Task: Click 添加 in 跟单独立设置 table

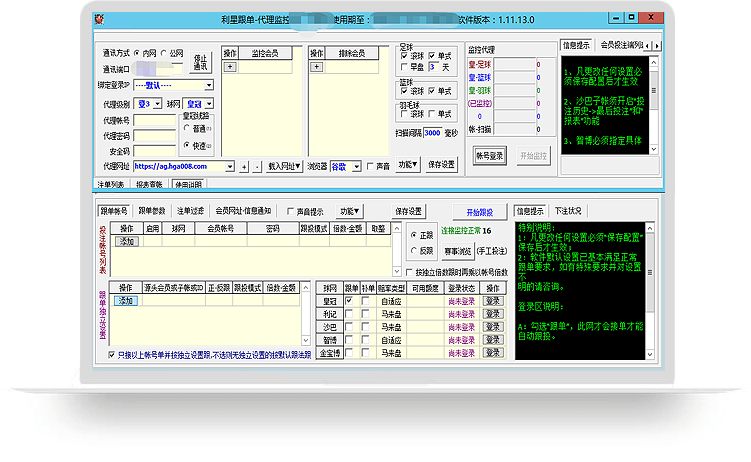Action: [x=127, y=300]
